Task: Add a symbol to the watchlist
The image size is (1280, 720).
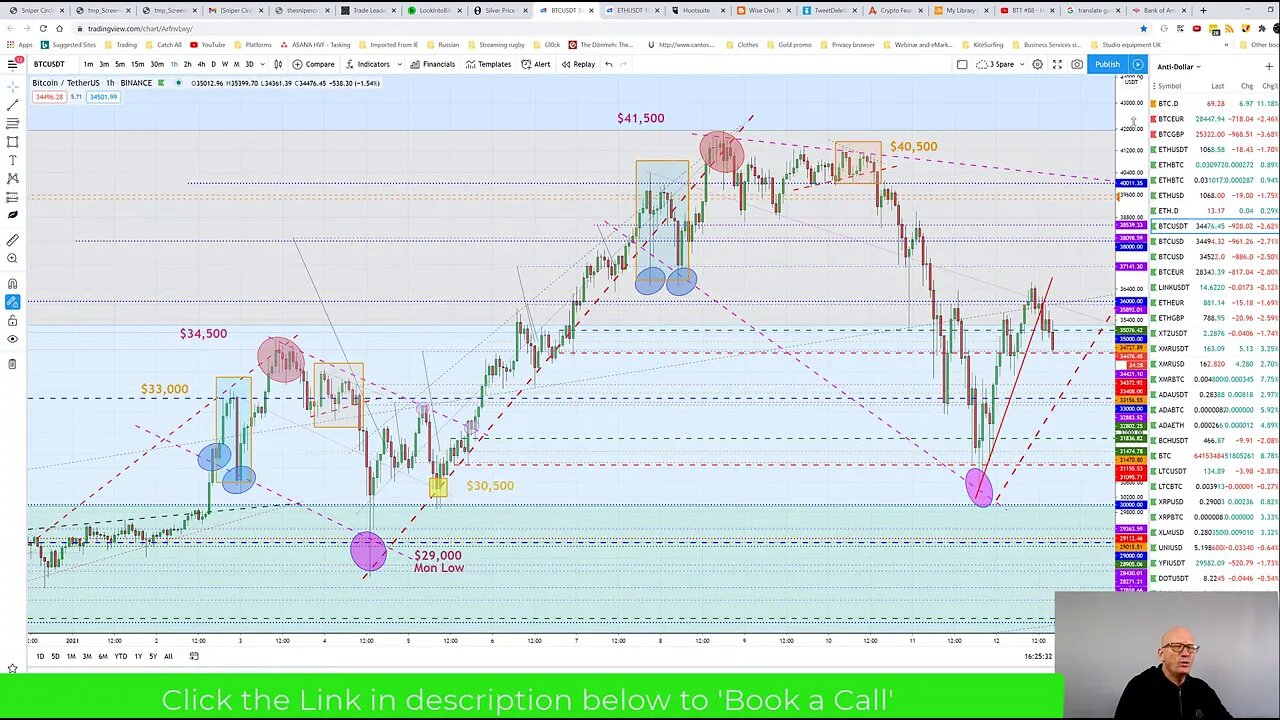Action: [x=1269, y=66]
